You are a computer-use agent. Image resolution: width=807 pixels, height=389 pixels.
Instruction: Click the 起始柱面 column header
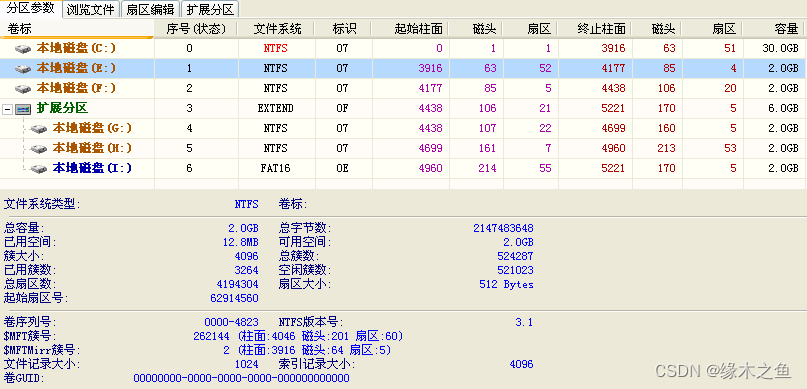coord(411,29)
